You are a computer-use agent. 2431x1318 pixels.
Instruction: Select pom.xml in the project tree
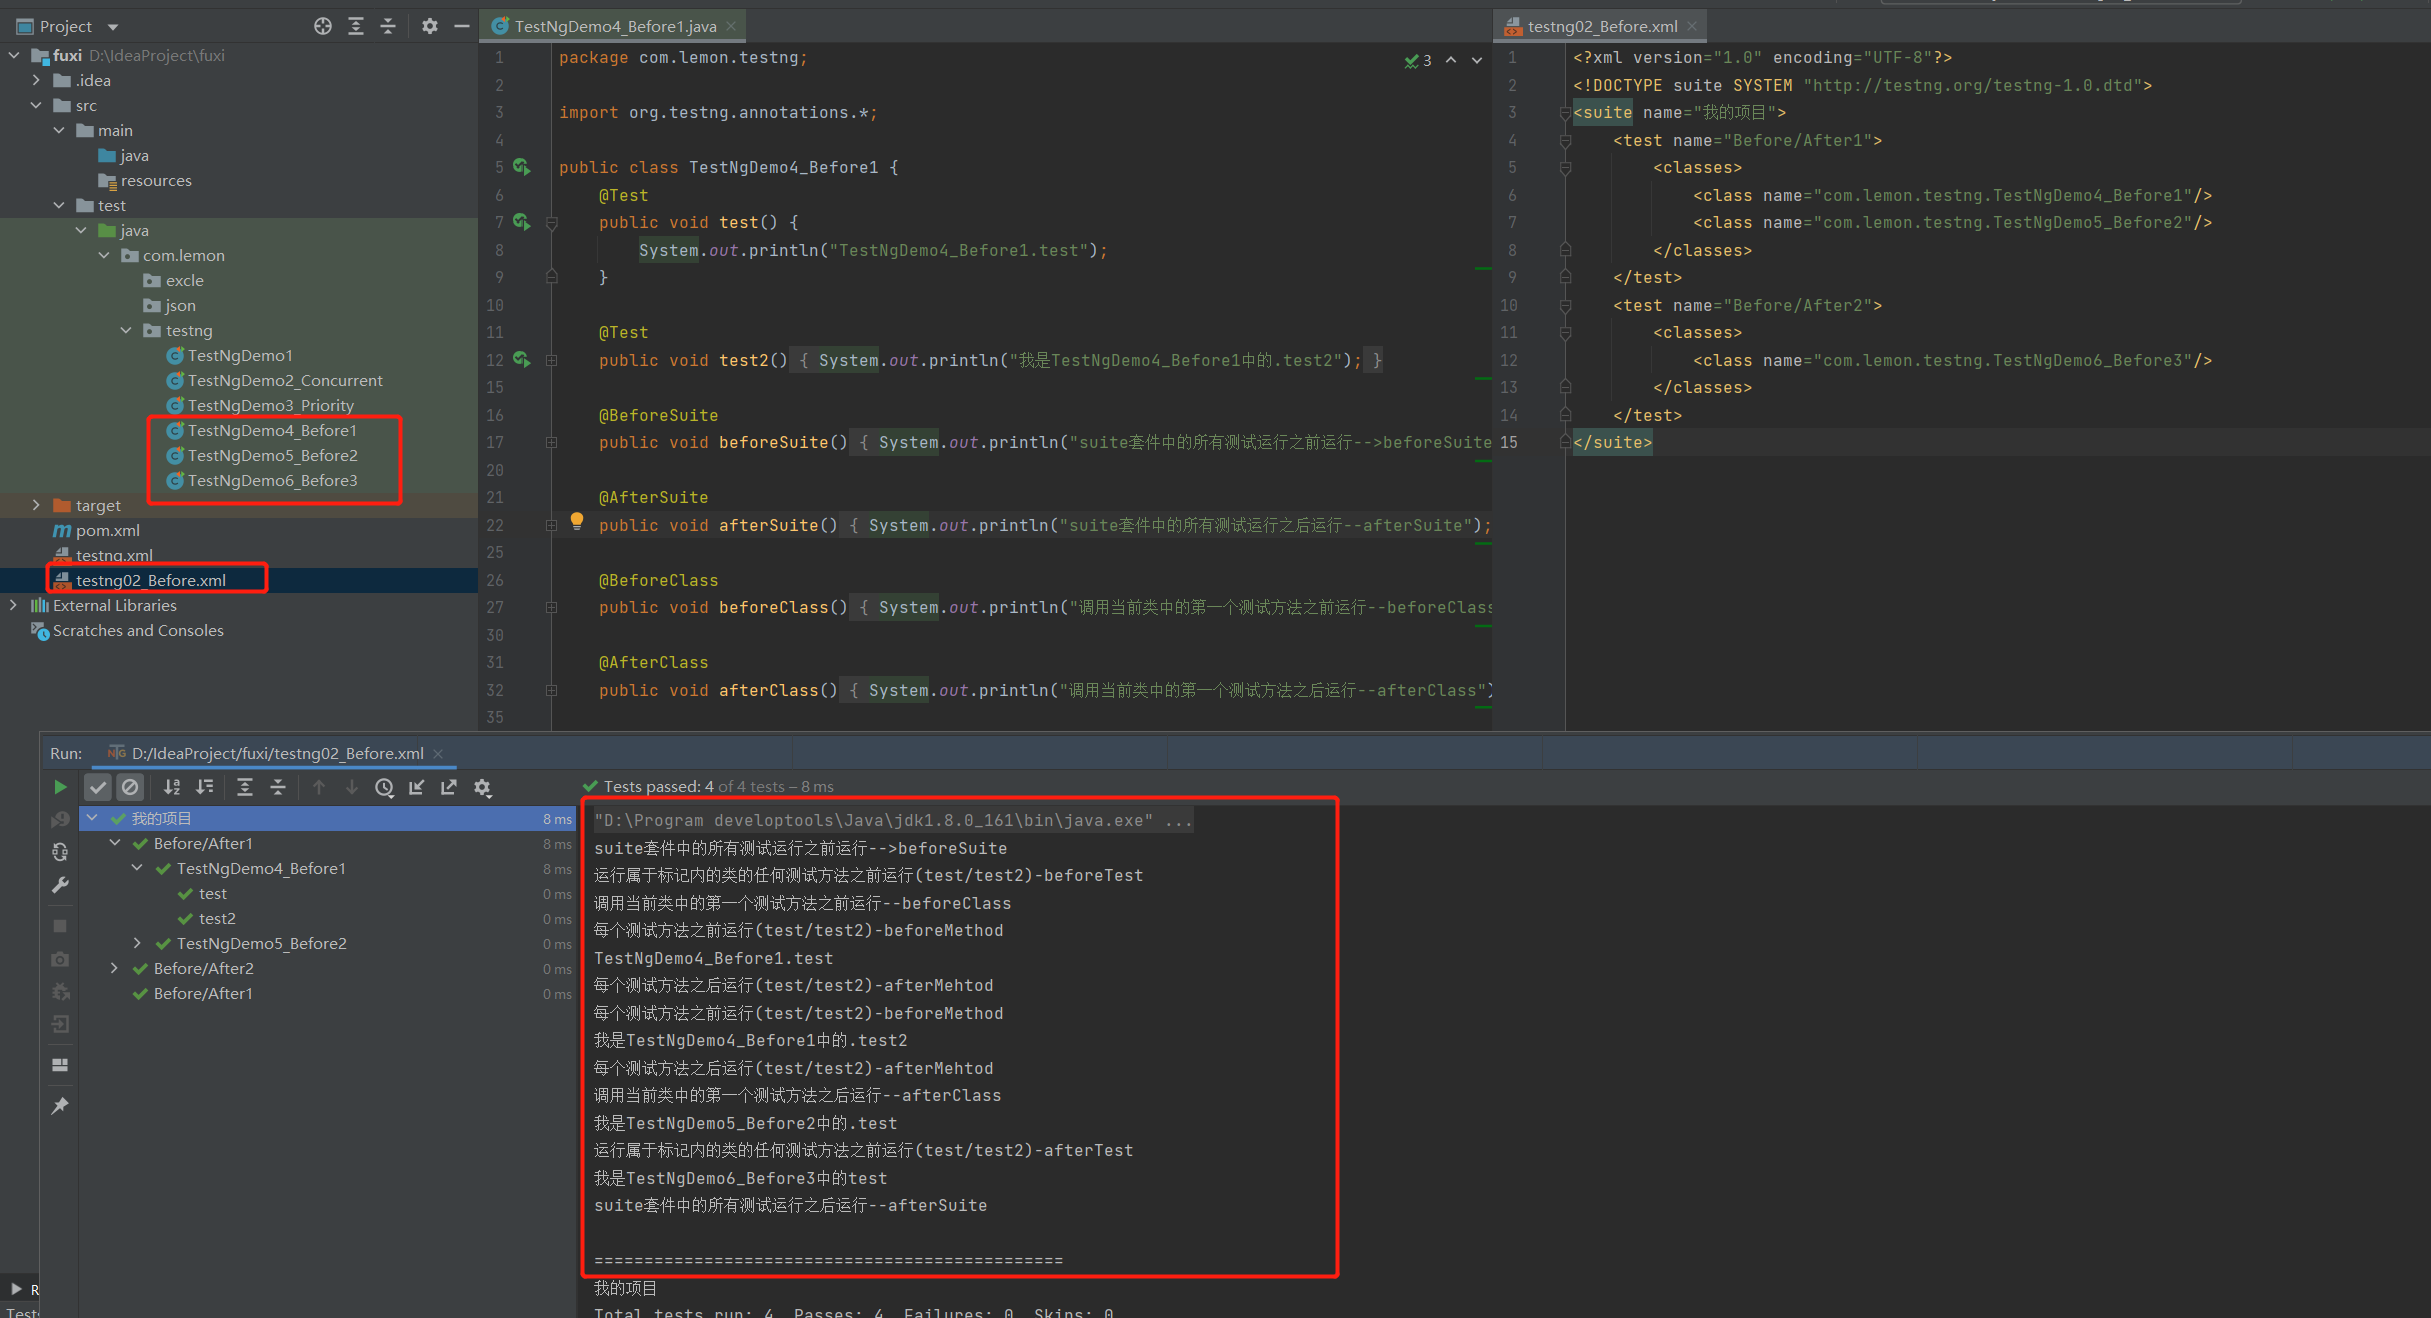[x=107, y=530]
